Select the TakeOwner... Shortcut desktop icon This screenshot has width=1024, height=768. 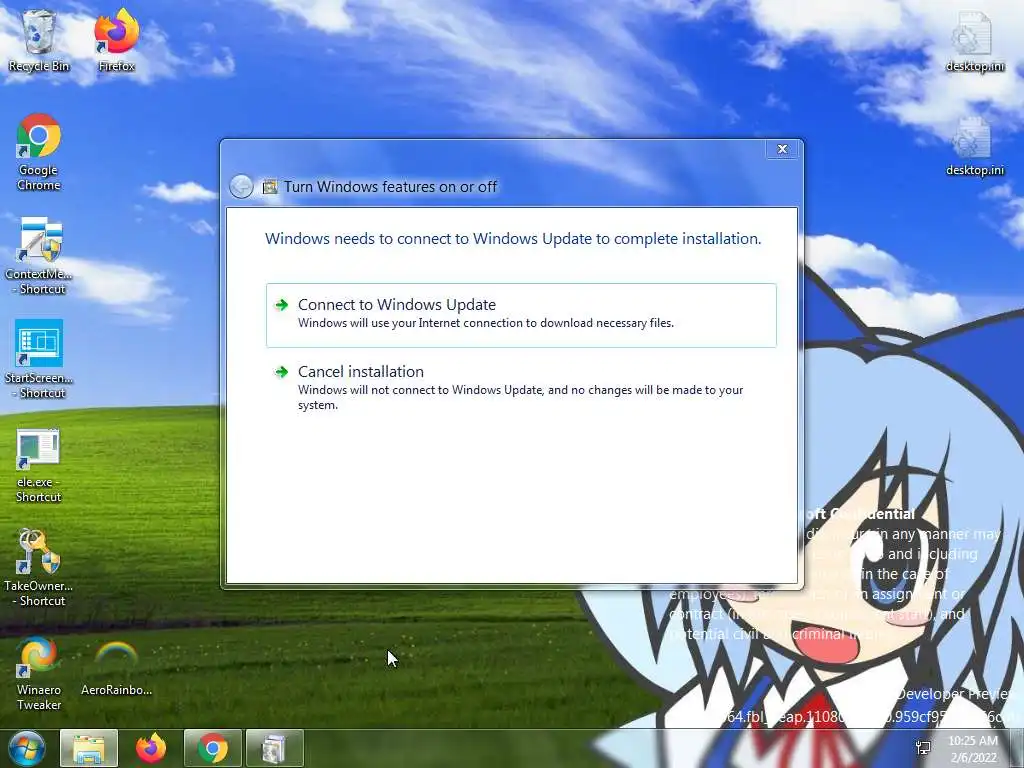pyautogui.click(x=39, y=568)
